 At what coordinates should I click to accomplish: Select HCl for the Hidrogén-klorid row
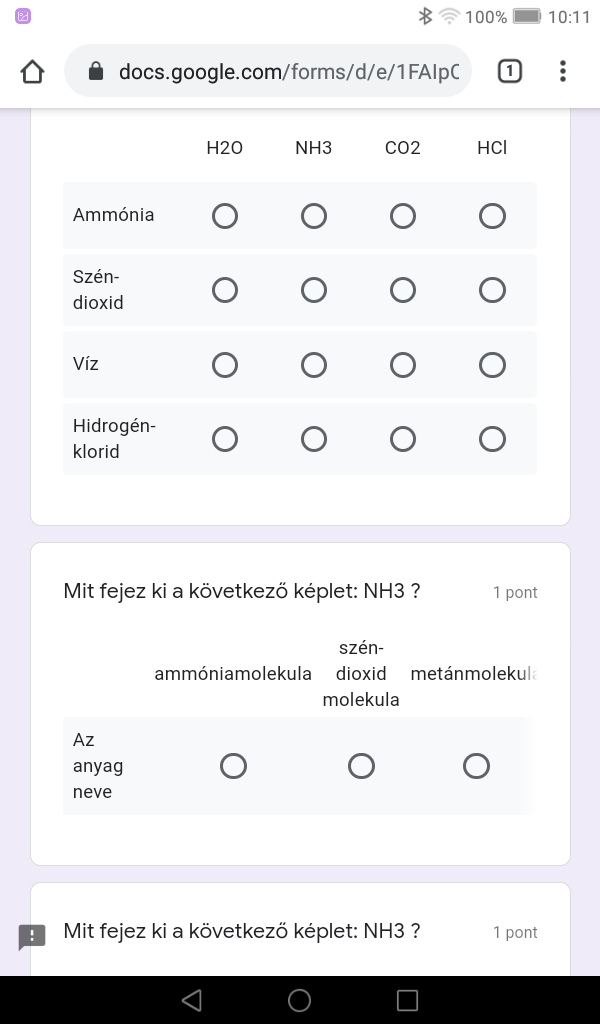tap(492, 439)
